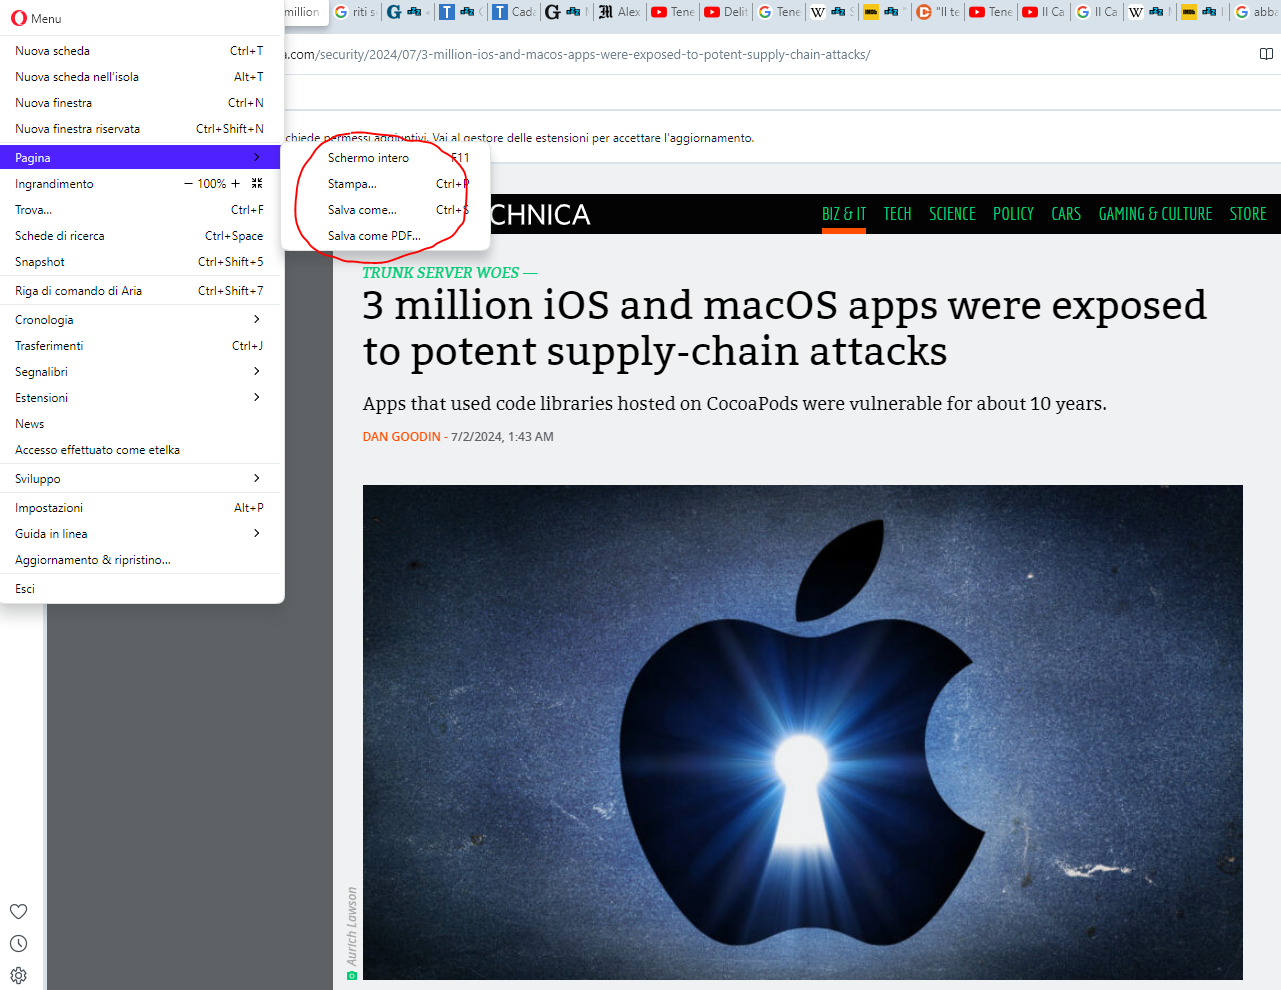Click News in the menu
Viewport: 1281px width, 990px height.
click(140, 424)
